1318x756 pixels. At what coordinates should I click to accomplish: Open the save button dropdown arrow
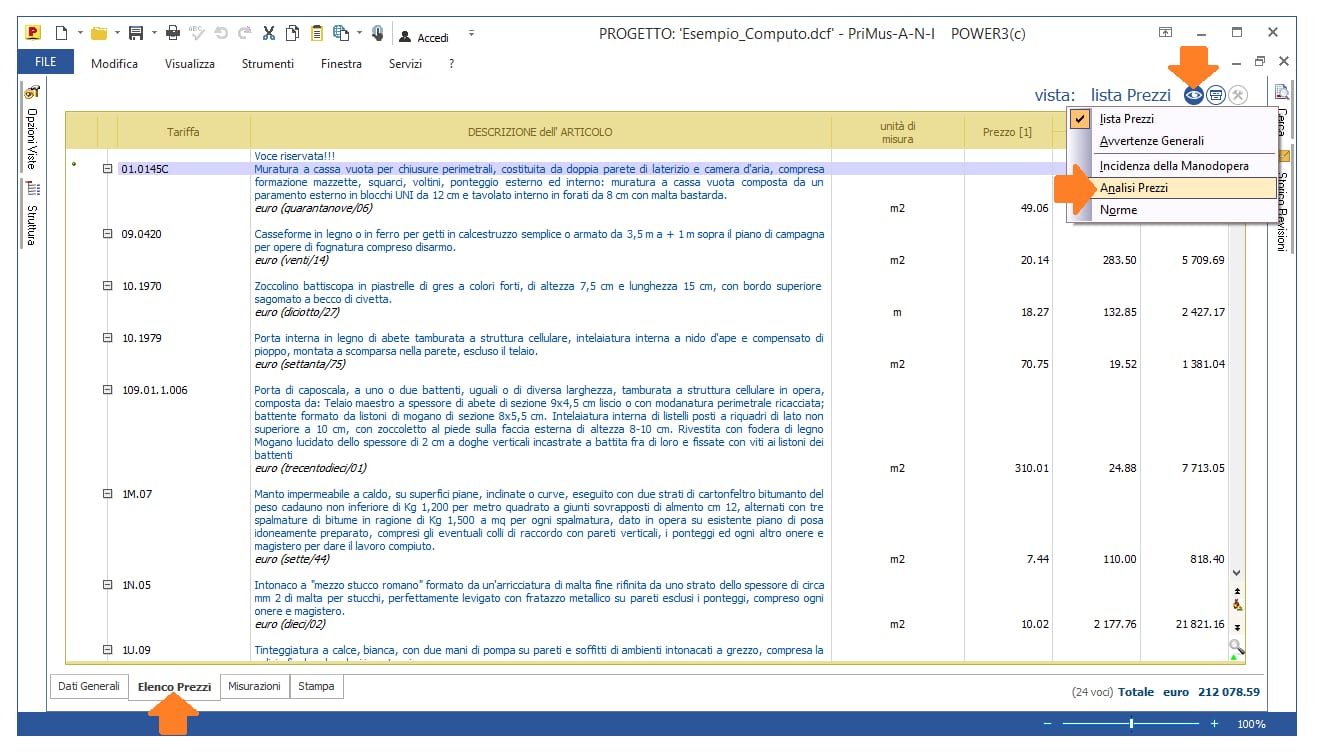(x=153, y=31)
